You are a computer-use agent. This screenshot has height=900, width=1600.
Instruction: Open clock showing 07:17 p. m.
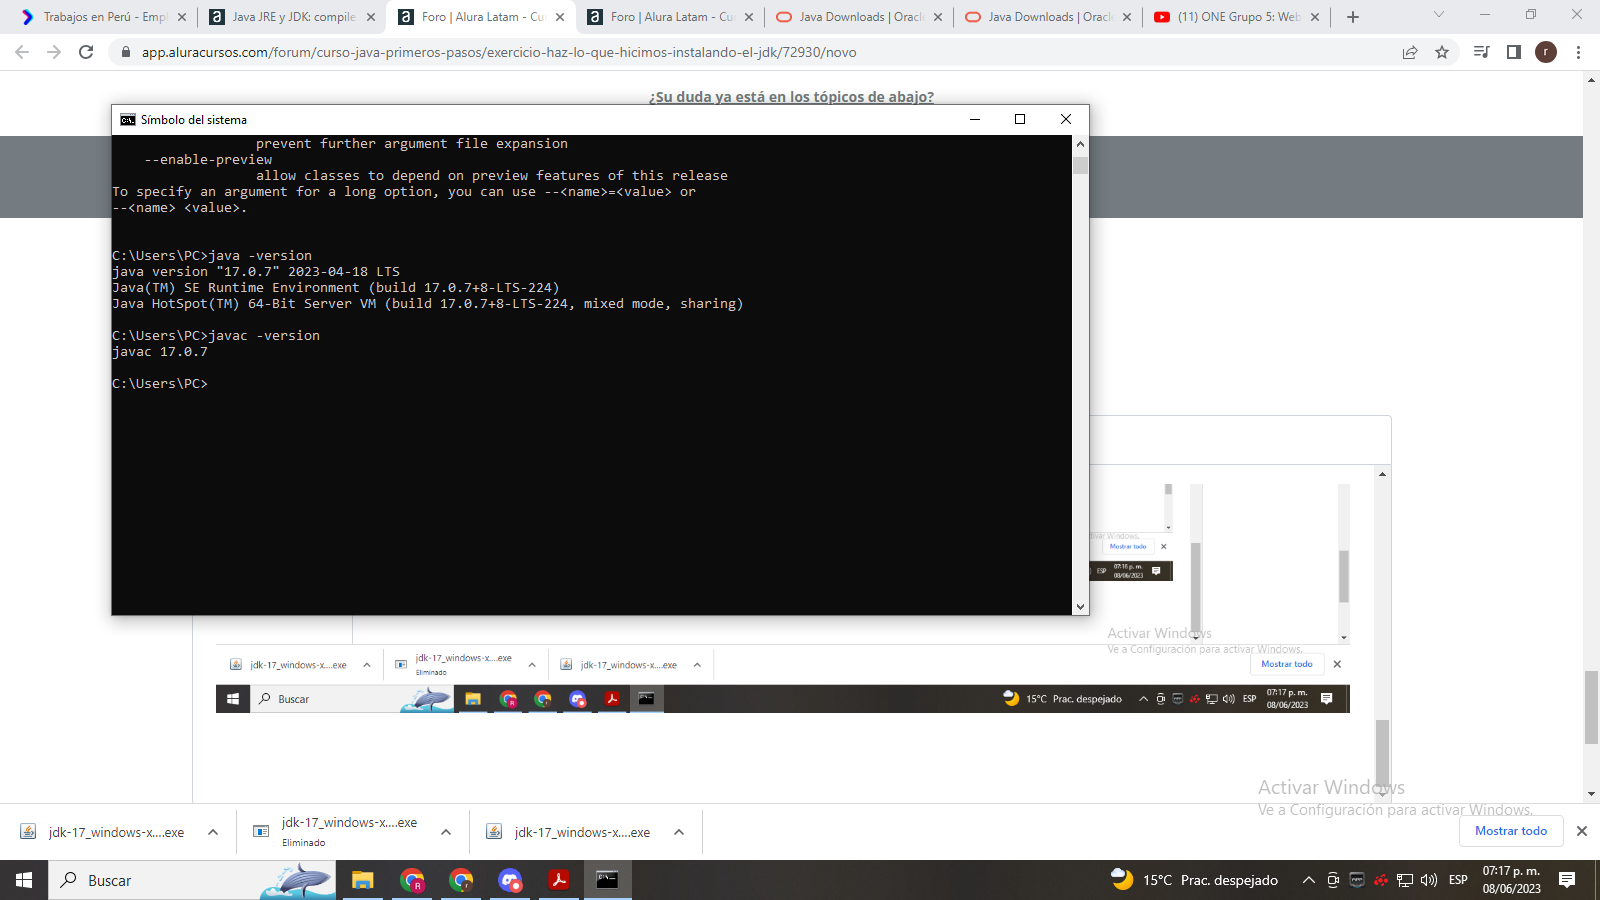tap(1511, 880)
